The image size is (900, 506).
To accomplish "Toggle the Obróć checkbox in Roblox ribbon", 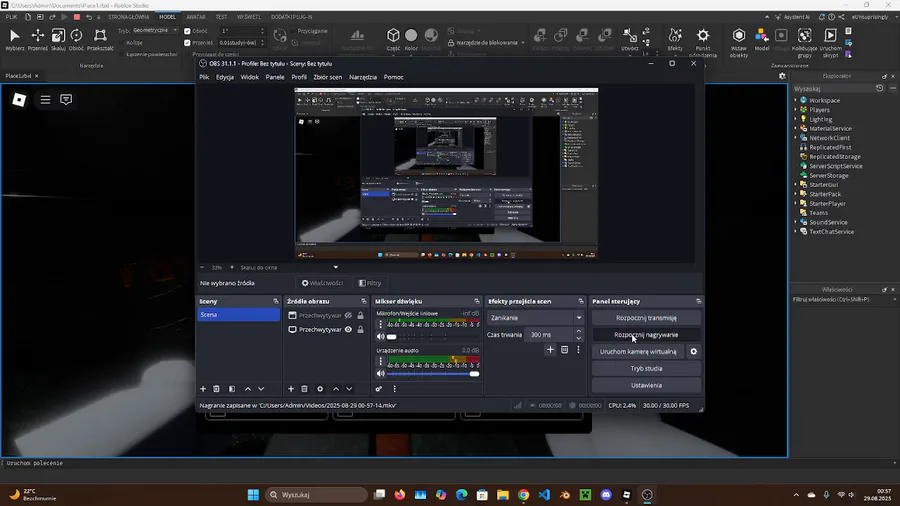I will [187, 31].
